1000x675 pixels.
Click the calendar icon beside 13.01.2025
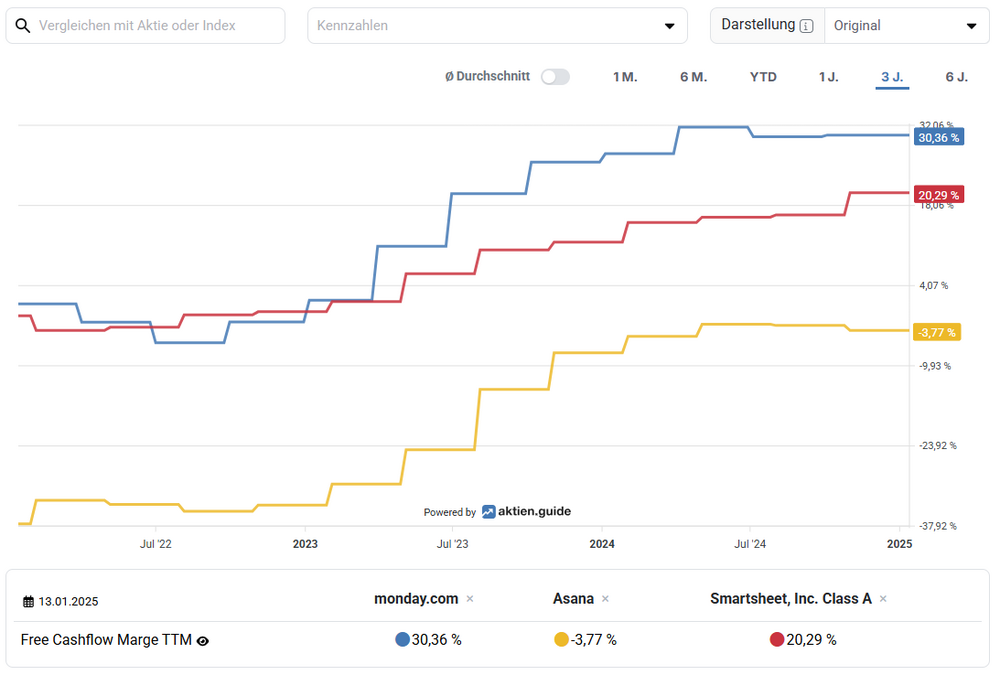pos(28,601)
